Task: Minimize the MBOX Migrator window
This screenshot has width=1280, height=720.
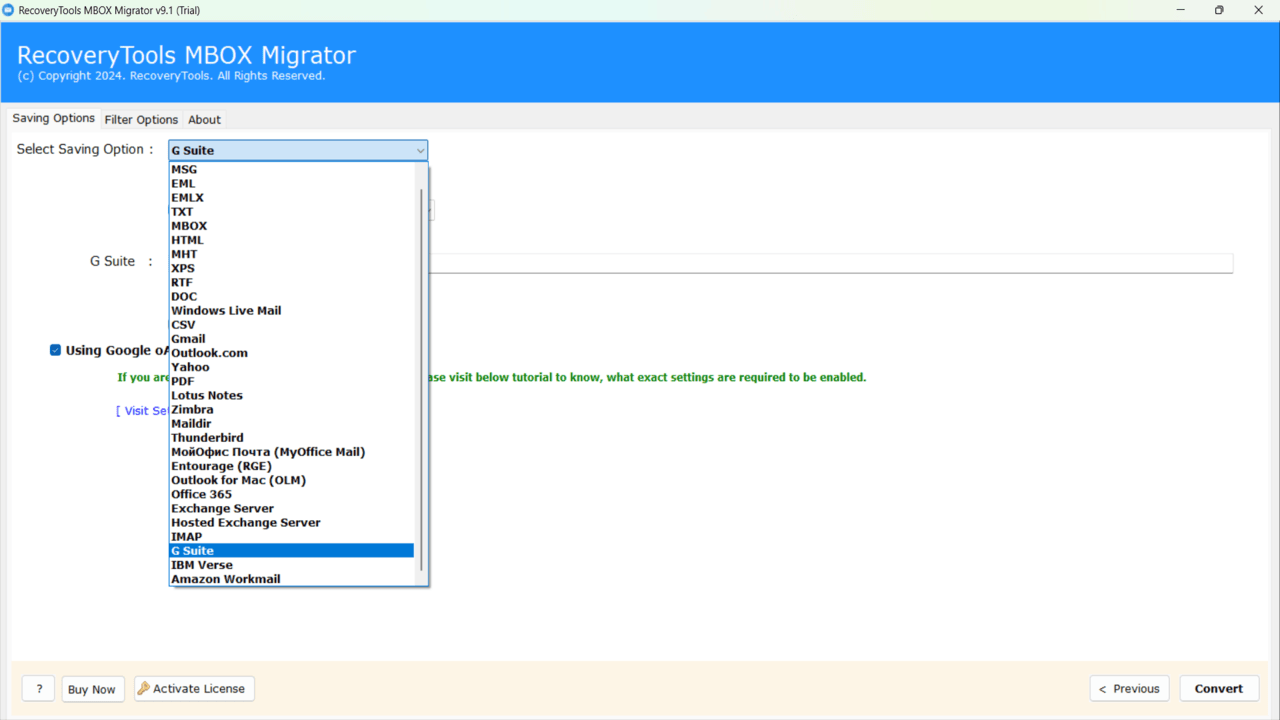Action: pos(1181,10)
